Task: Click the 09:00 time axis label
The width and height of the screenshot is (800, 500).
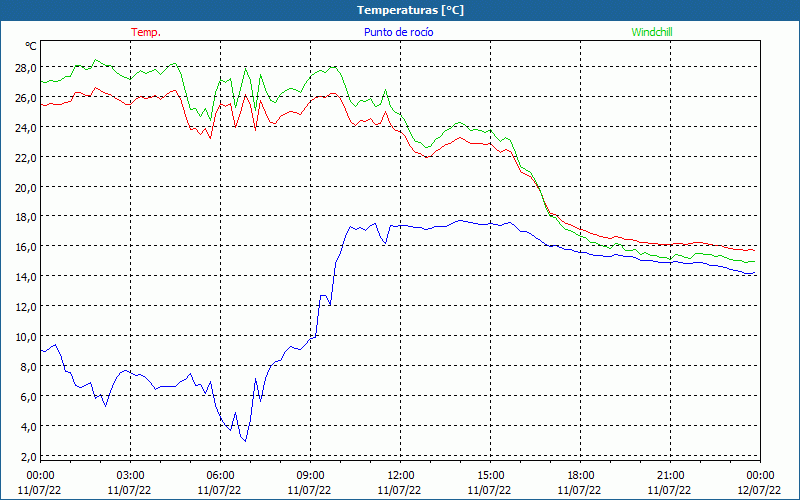Action: 310,476
